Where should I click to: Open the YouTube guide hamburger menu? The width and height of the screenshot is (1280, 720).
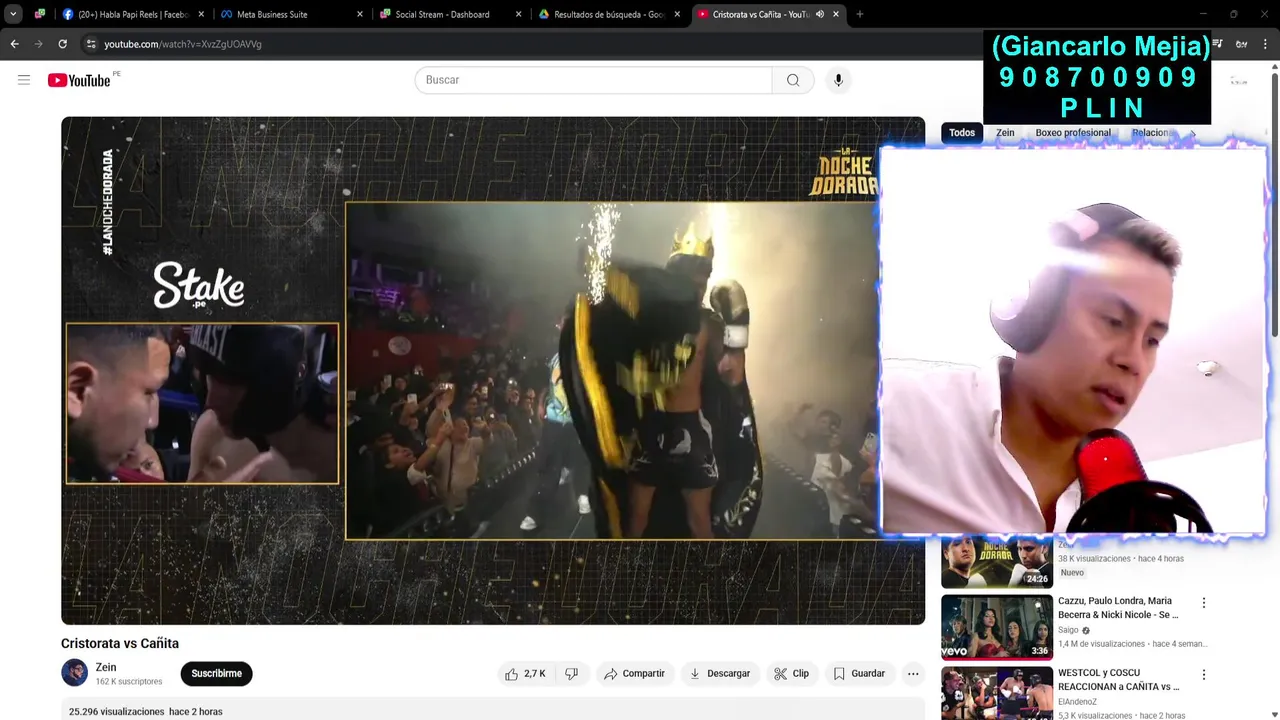24,80
